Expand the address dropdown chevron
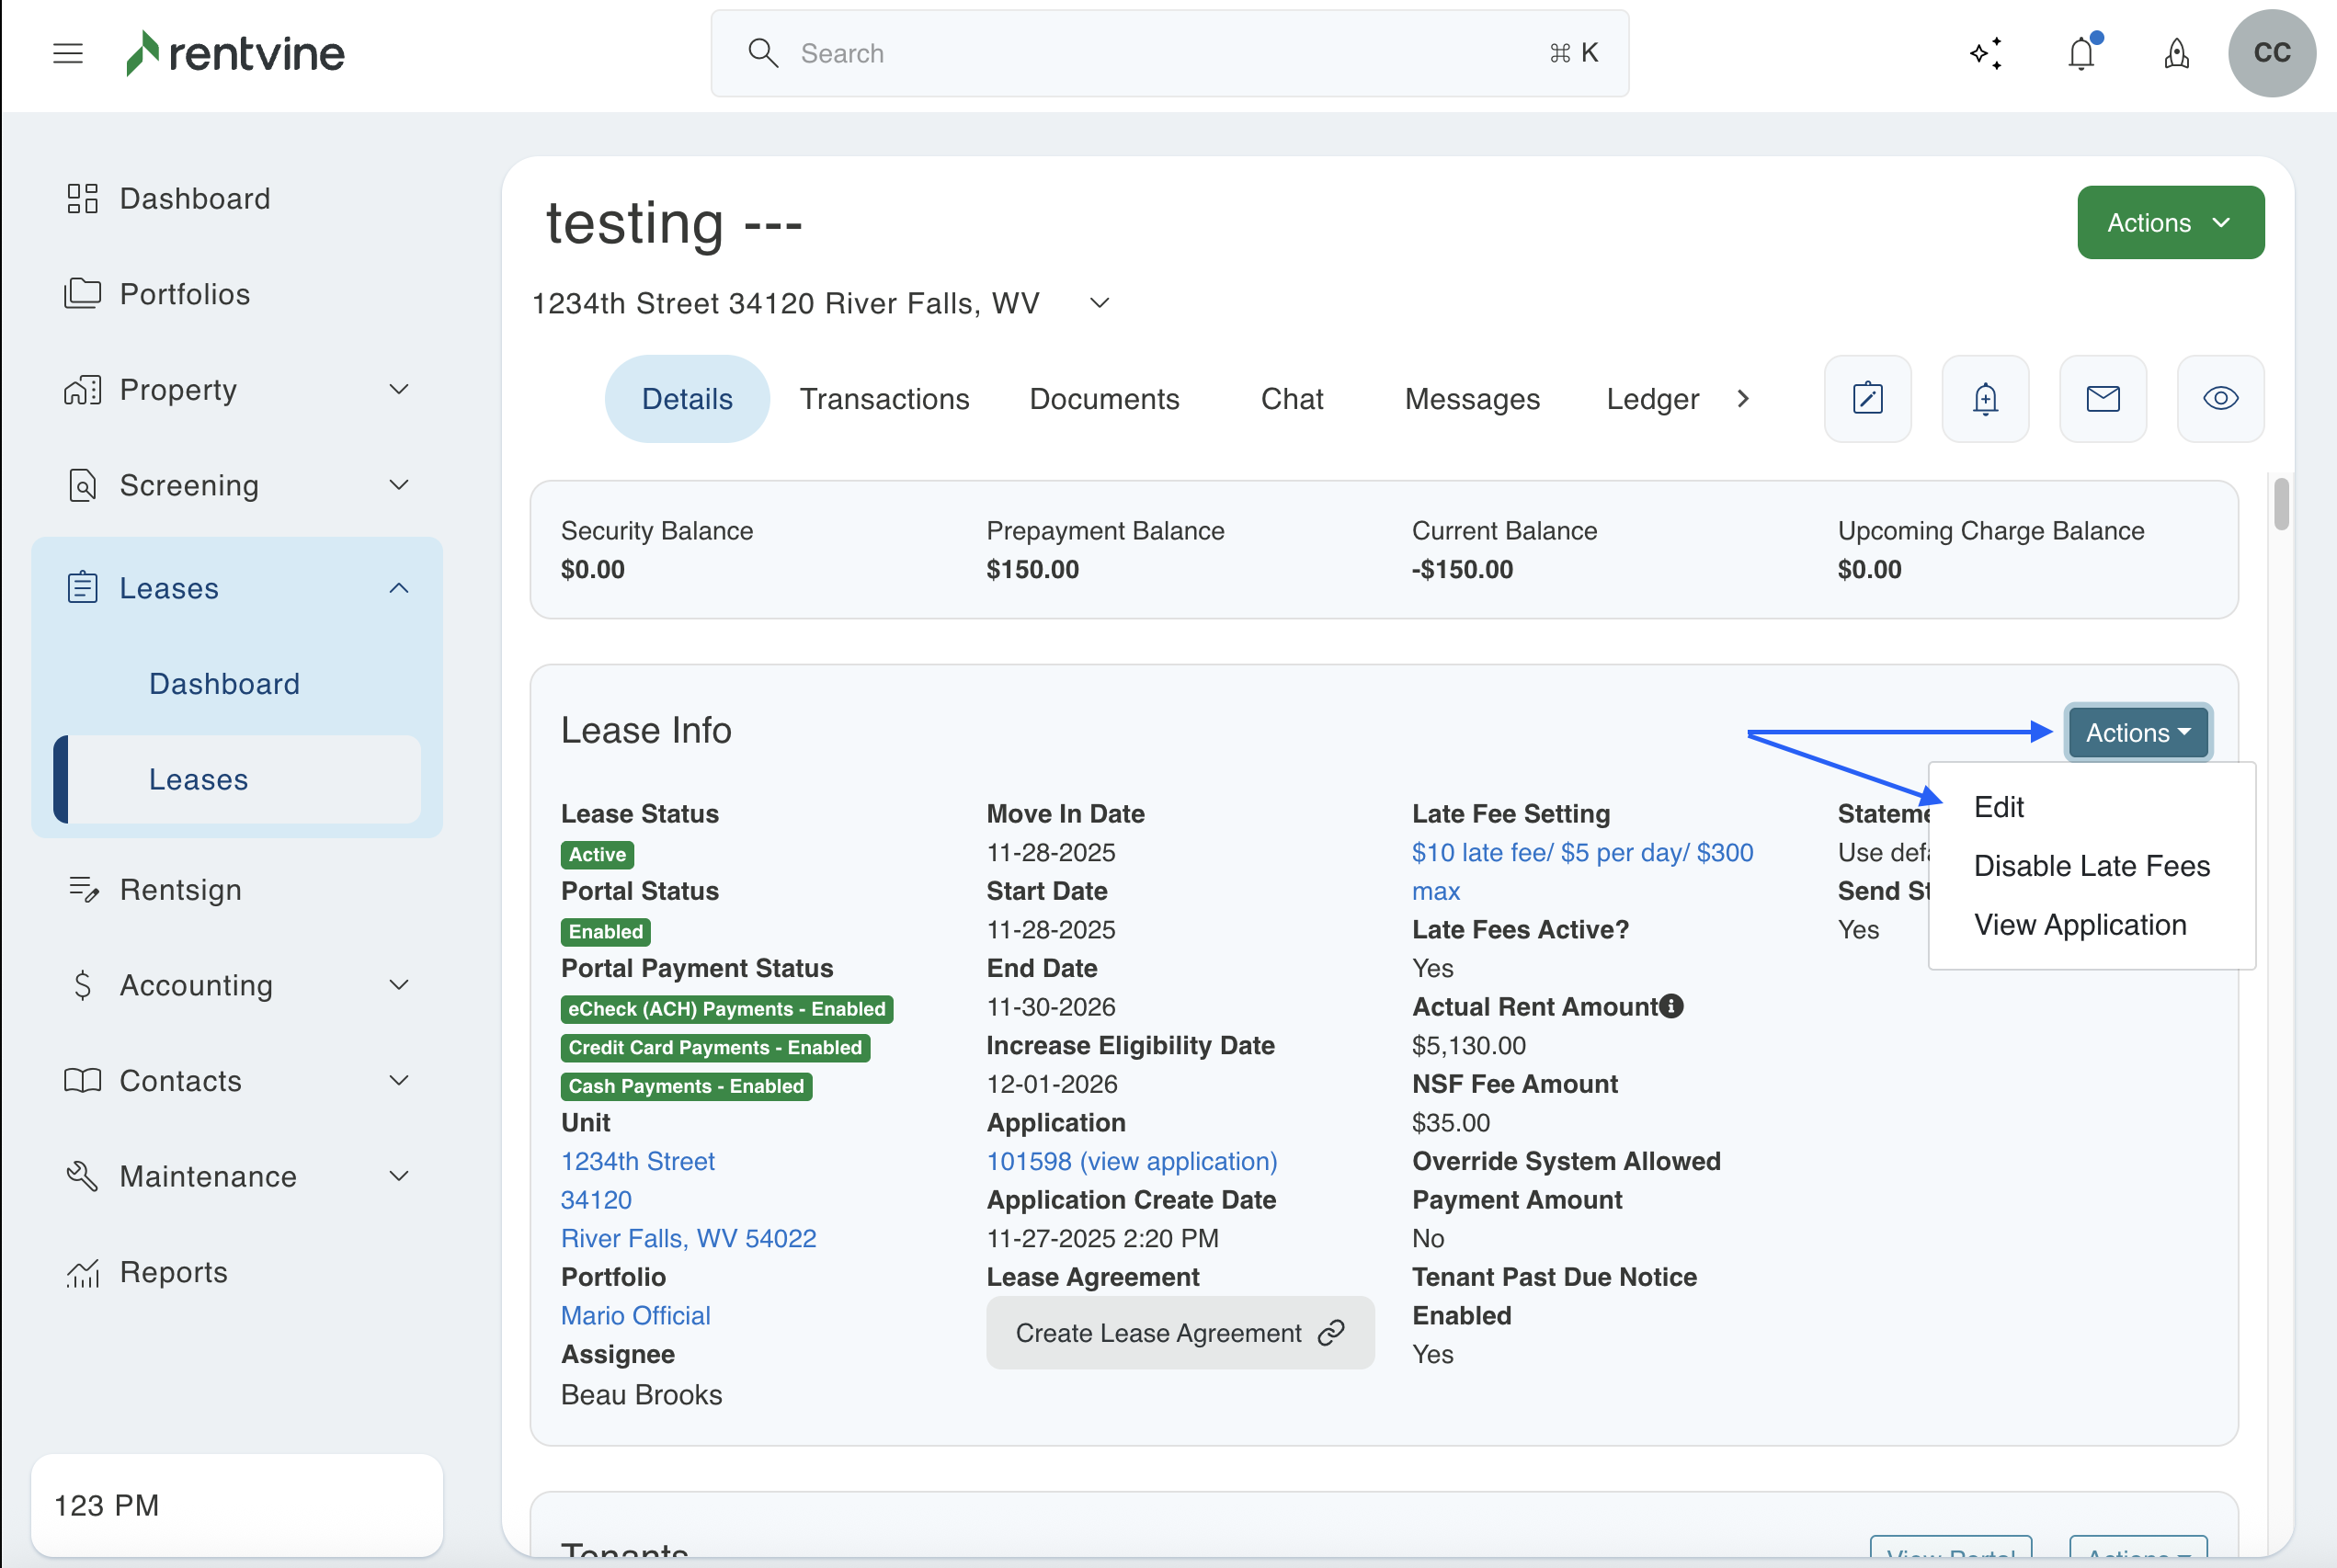Screen dimensions: 2337x1568 [x=1099, y=303]
